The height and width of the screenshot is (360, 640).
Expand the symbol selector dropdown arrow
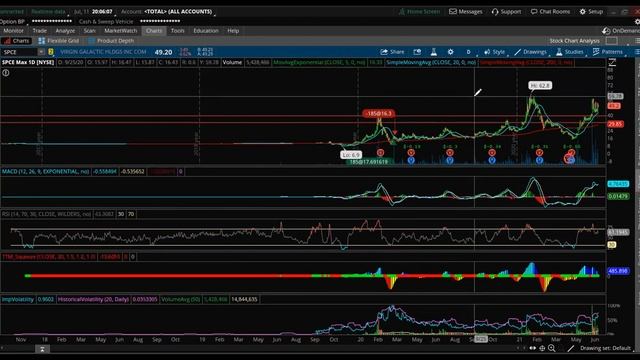pos(41,52)
